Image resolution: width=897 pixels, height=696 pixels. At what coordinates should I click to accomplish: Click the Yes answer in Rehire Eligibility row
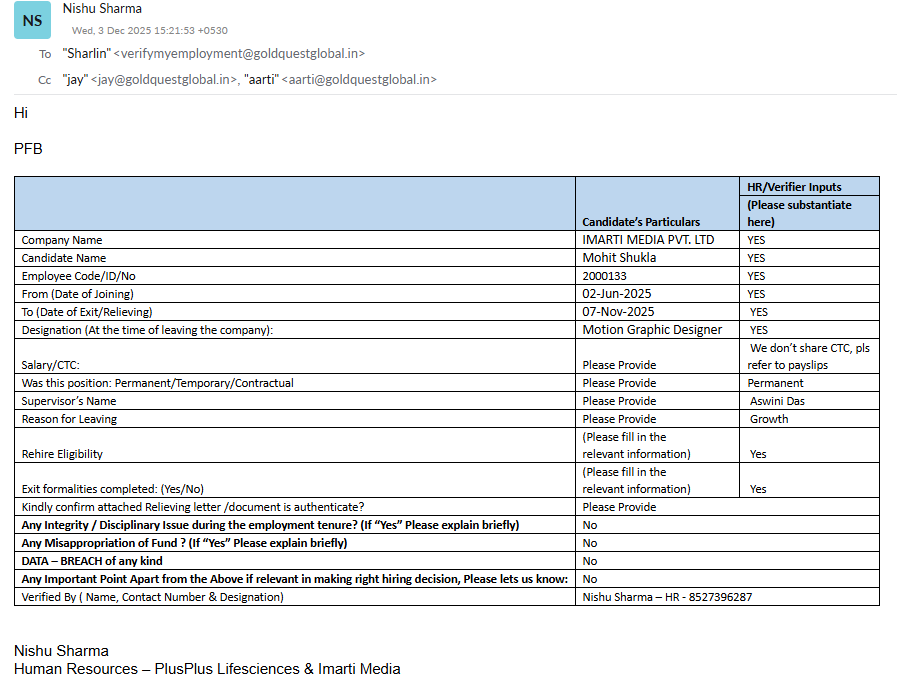click(758, 454)
